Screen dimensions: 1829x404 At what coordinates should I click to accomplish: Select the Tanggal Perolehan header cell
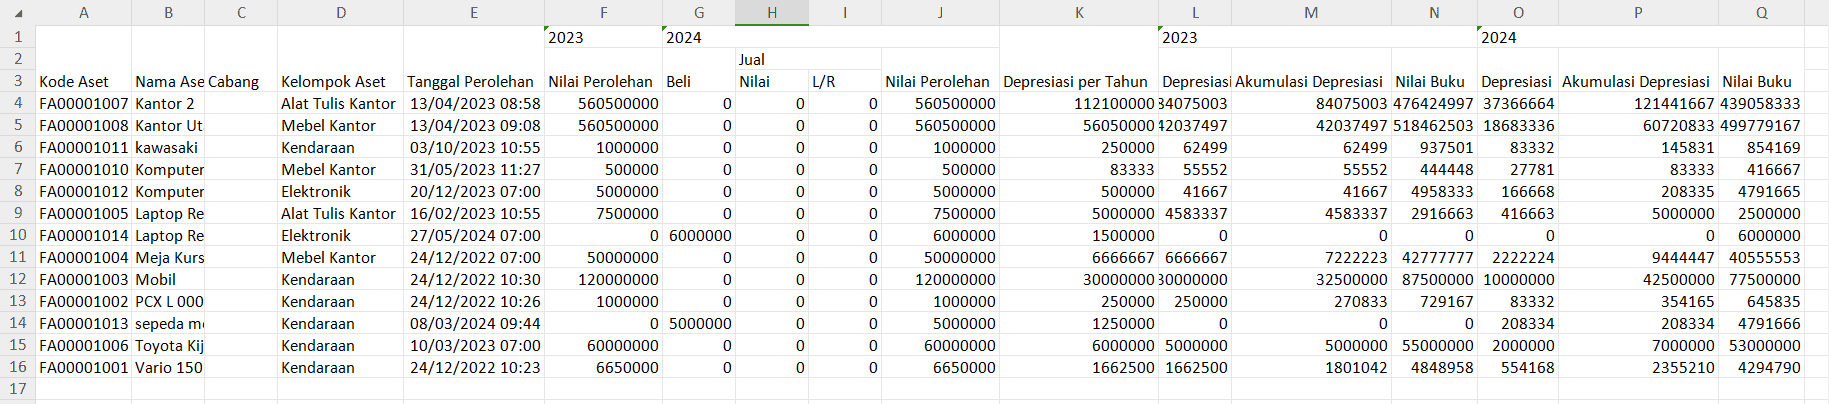point(472,81)
